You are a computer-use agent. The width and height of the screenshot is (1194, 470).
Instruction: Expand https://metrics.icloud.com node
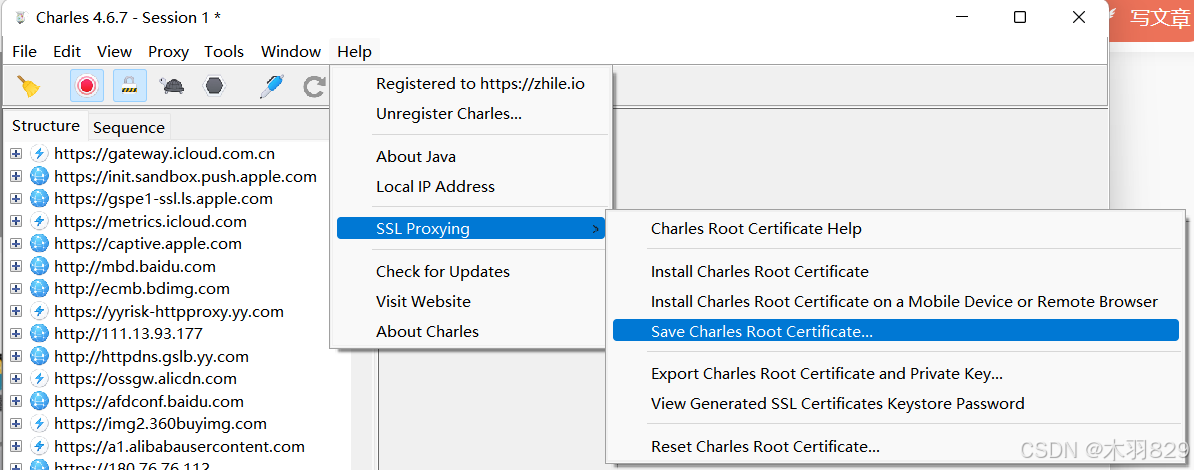[x=15, y=222]
